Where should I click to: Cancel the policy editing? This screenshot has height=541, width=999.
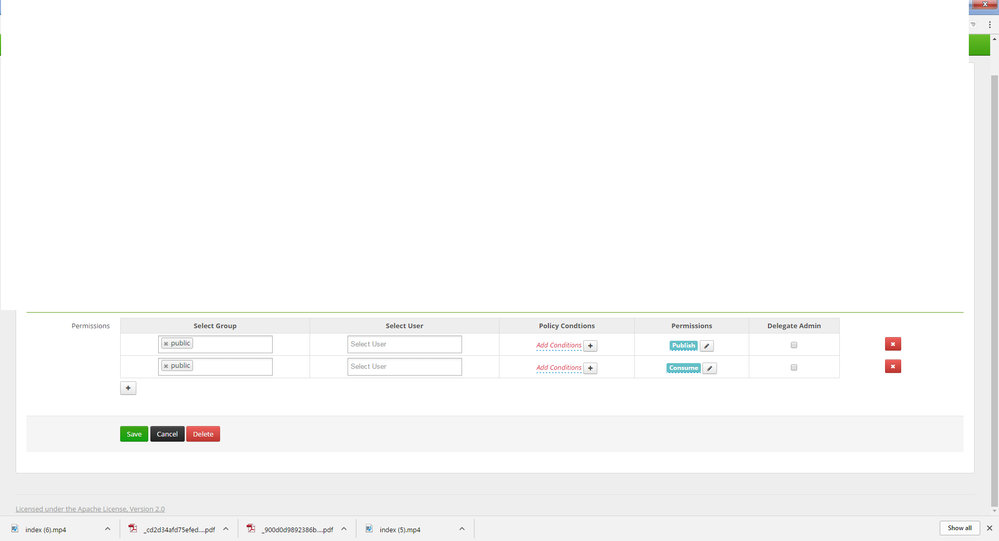167,434
